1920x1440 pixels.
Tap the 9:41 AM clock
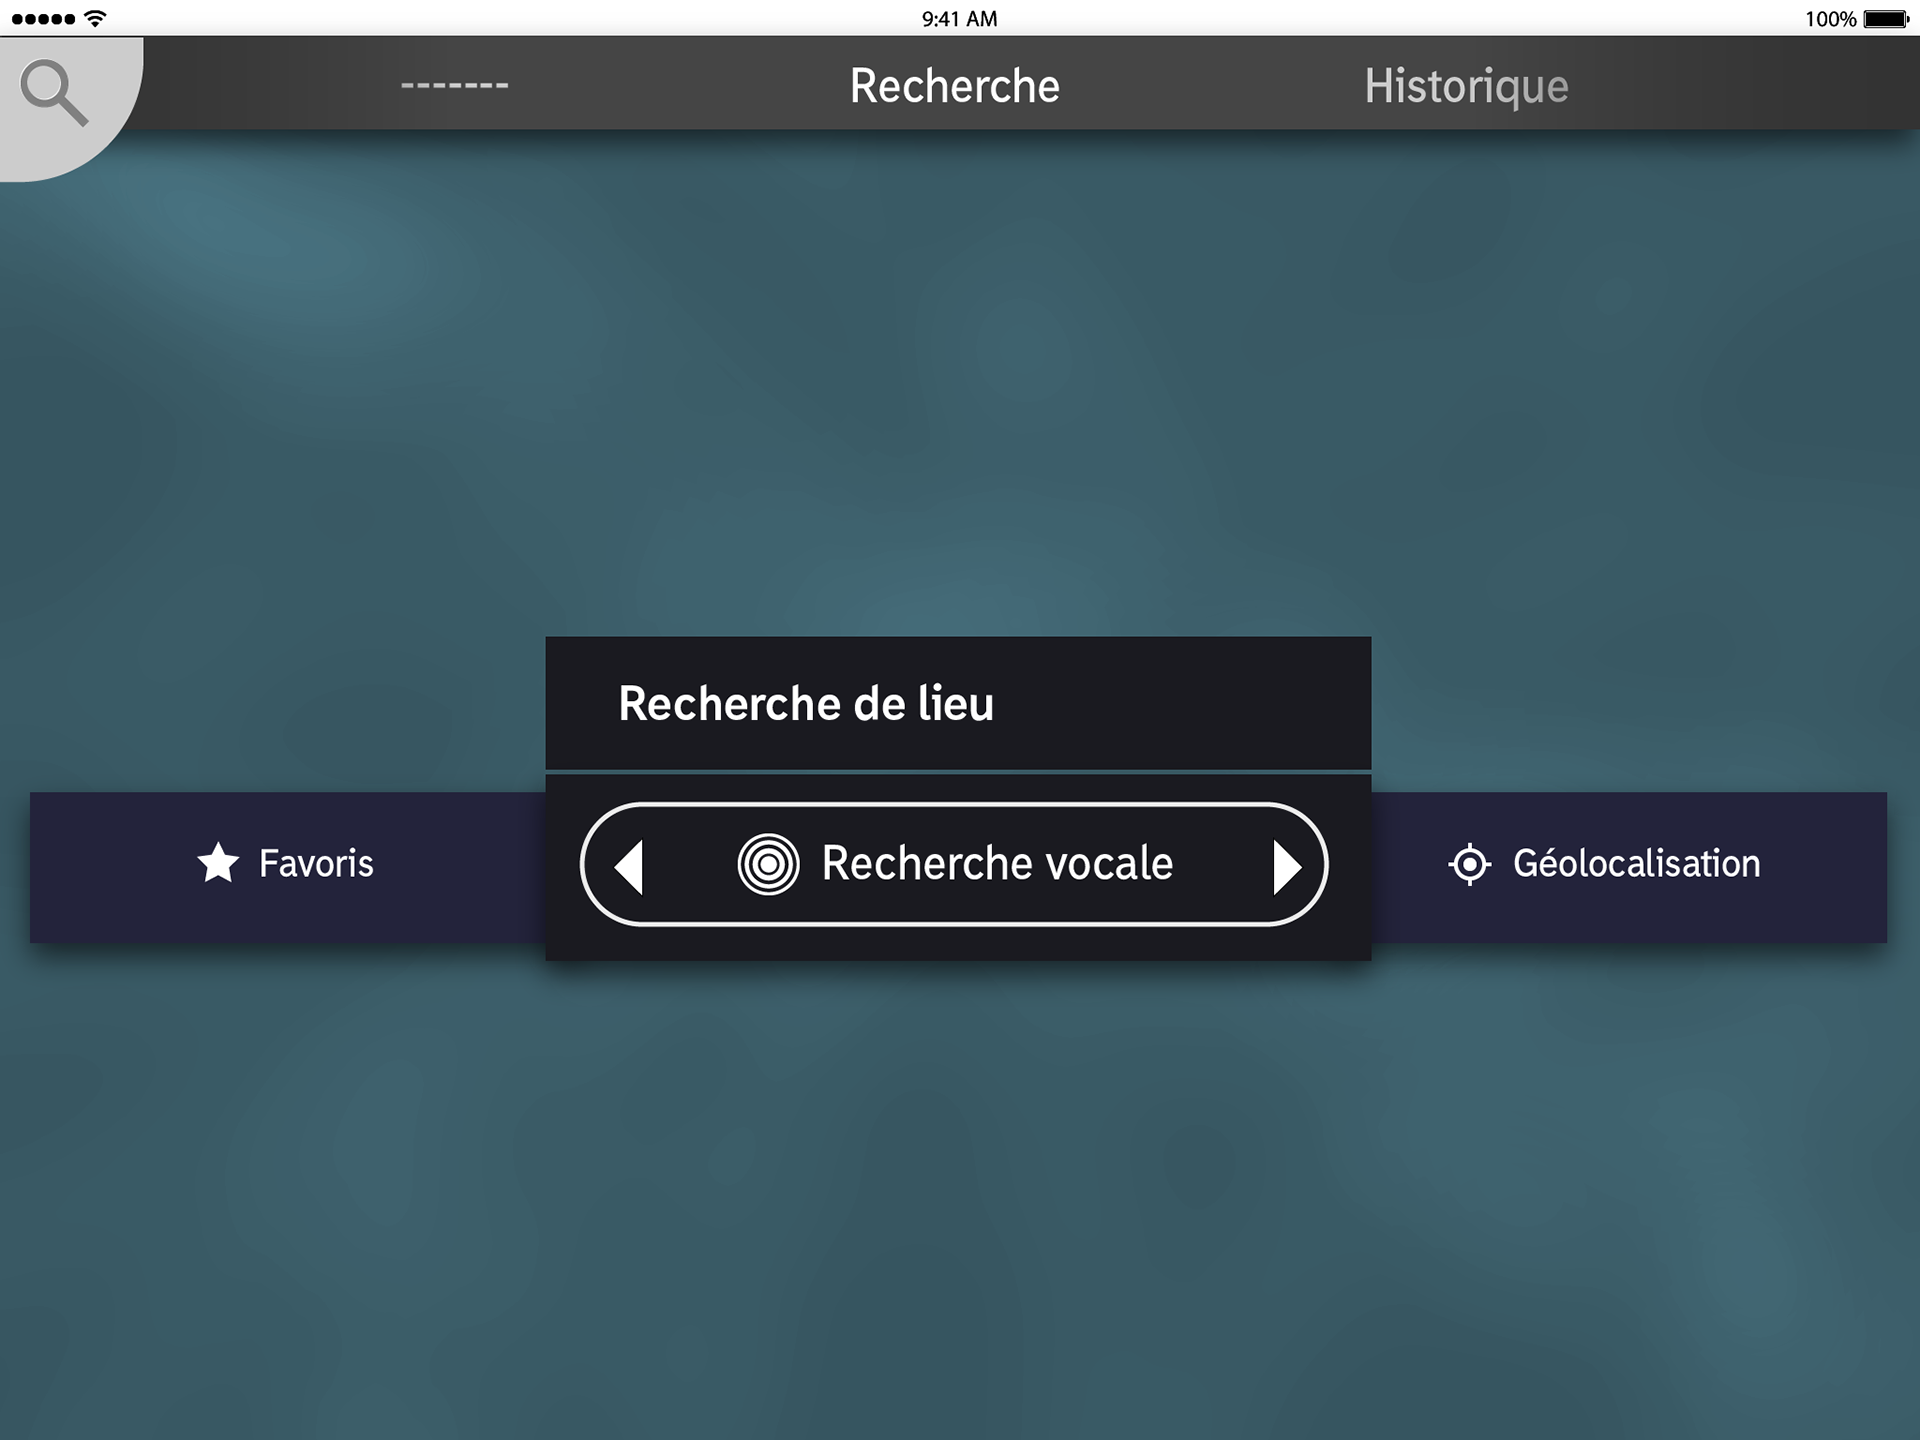[x=960, y=19]
